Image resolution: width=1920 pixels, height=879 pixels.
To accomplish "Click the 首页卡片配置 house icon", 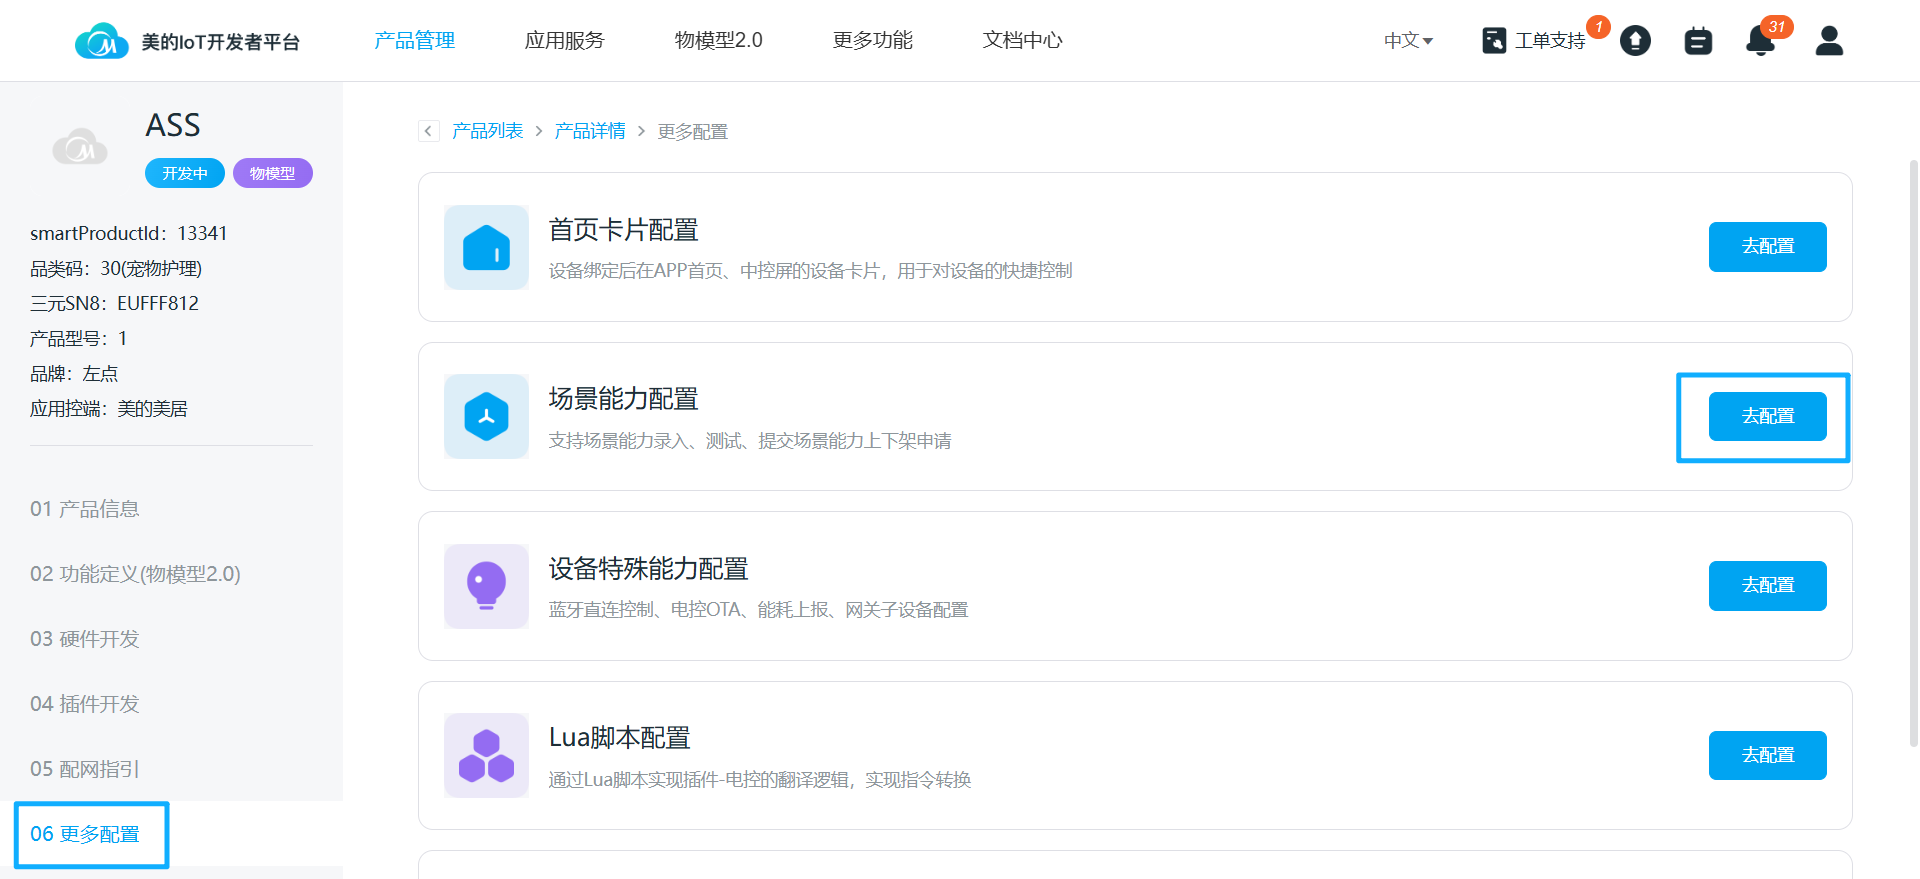I will [x=486, y=247].
